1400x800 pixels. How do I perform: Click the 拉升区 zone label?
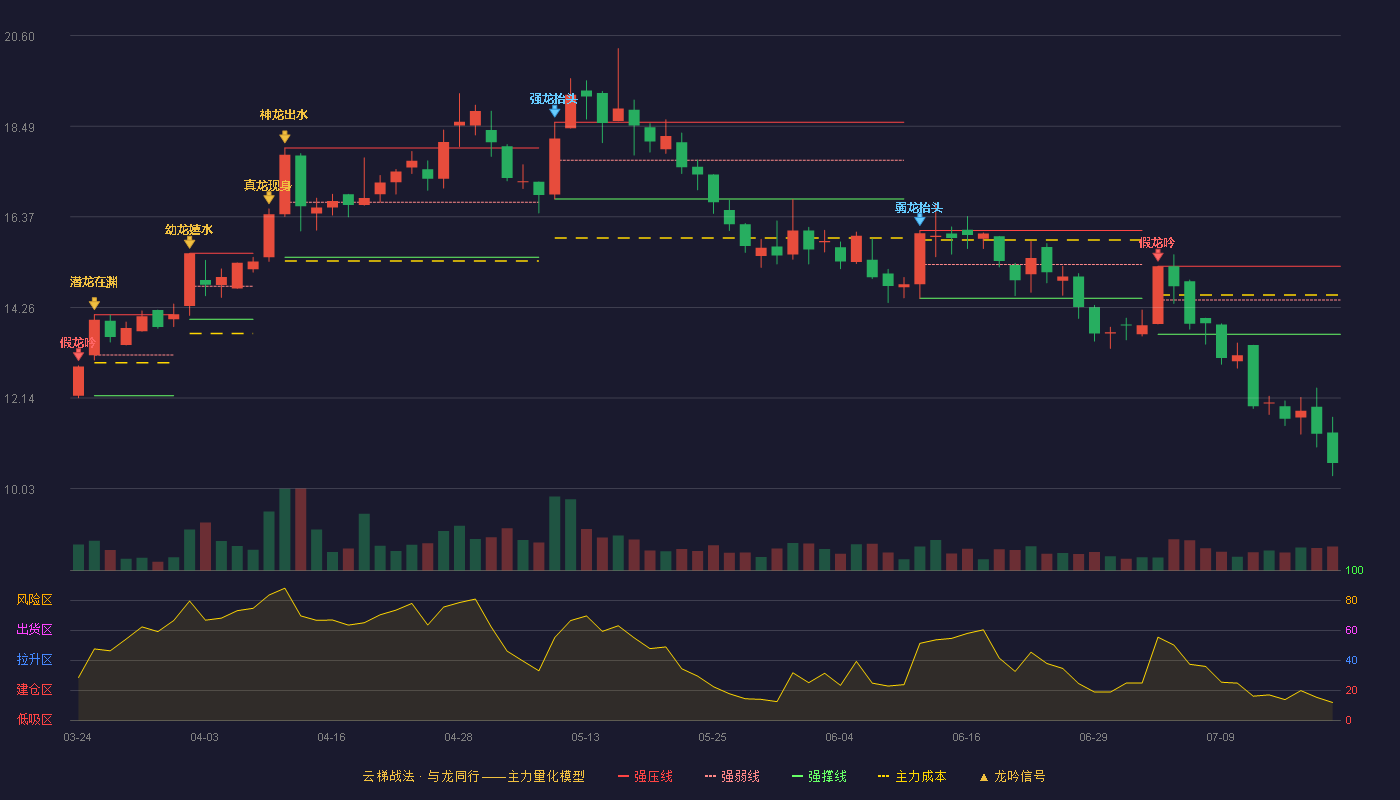(x=34, y=660)
